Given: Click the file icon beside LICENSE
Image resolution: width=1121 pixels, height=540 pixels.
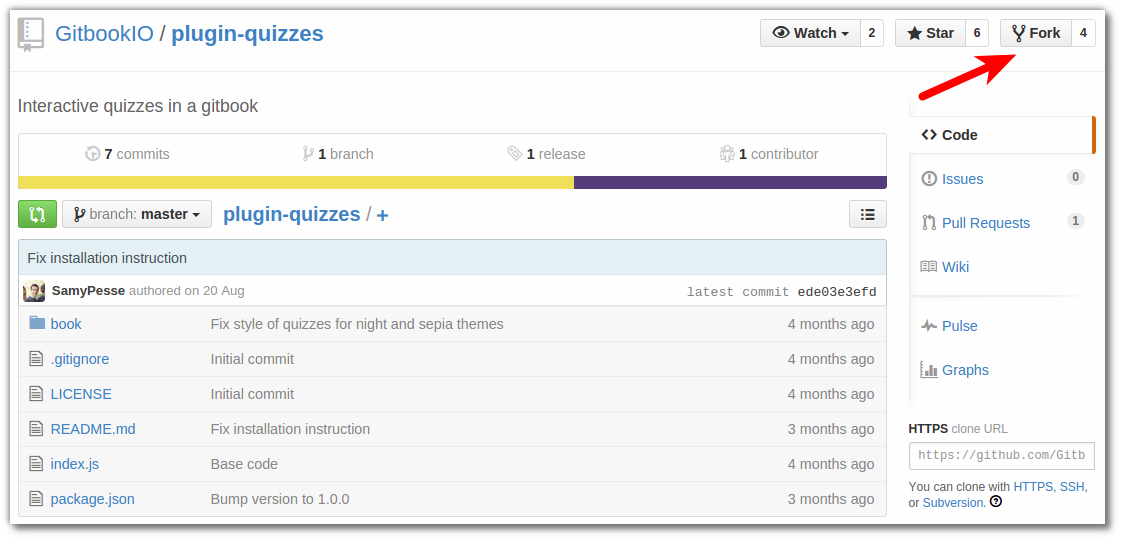Looking at the screenshot, I should [x=36, y=394].
